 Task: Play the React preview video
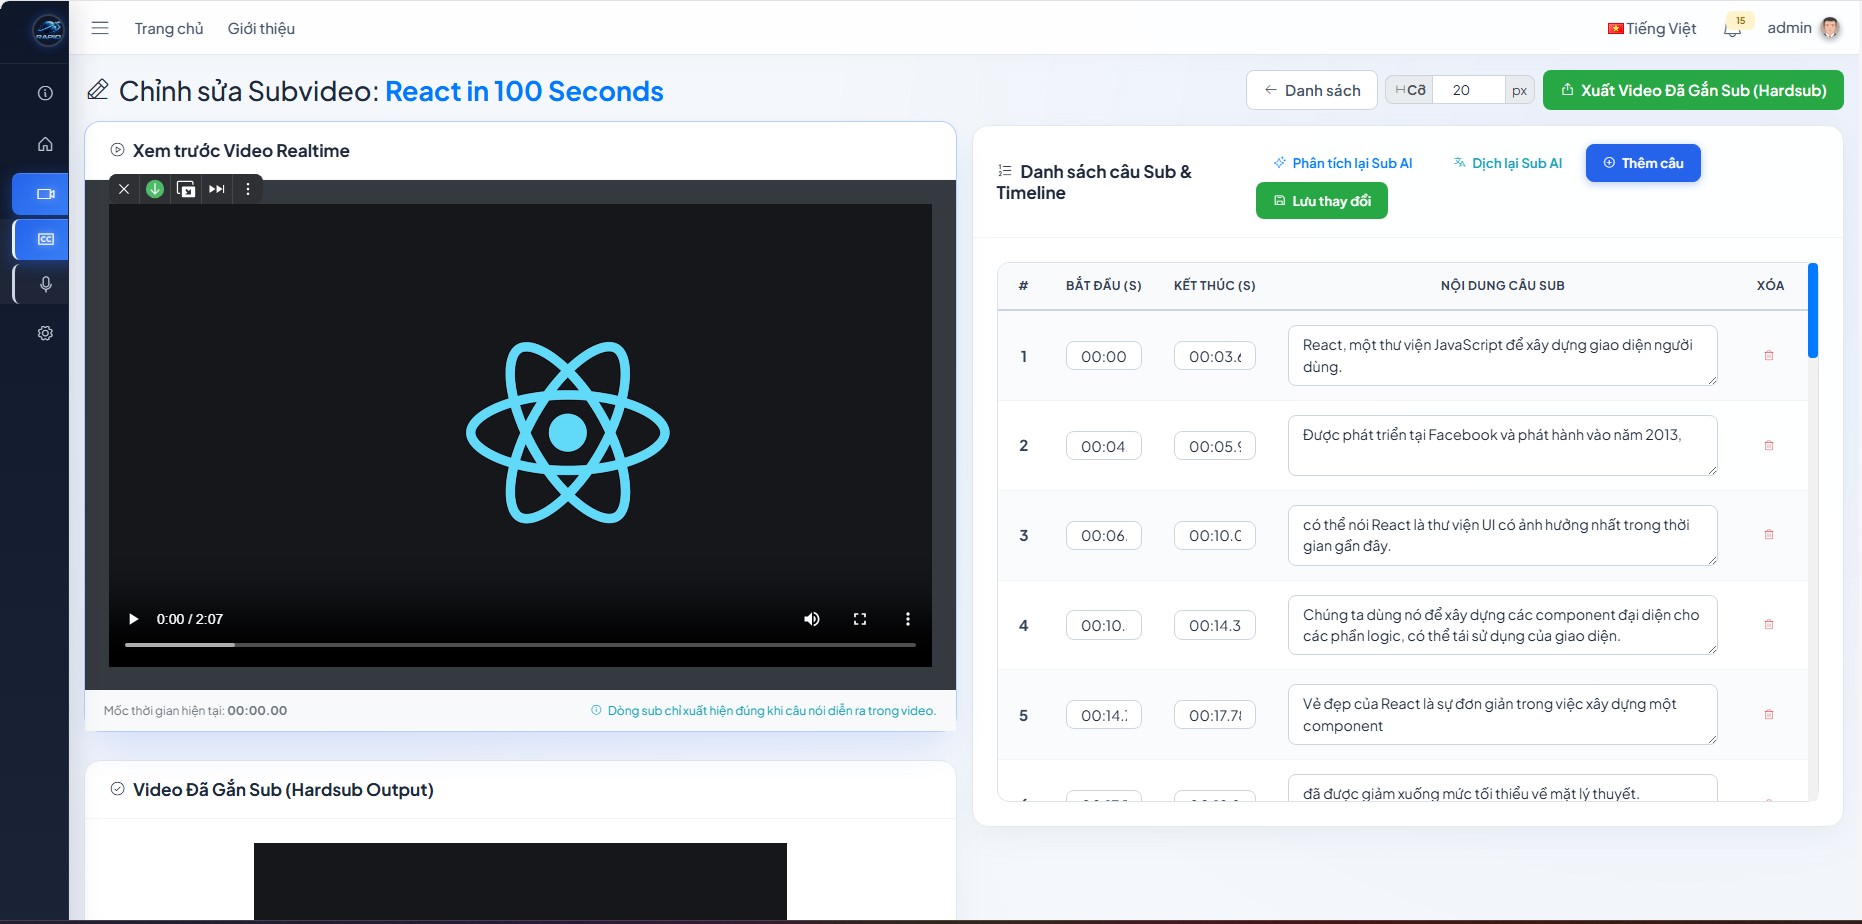click(x=133, y=619)
